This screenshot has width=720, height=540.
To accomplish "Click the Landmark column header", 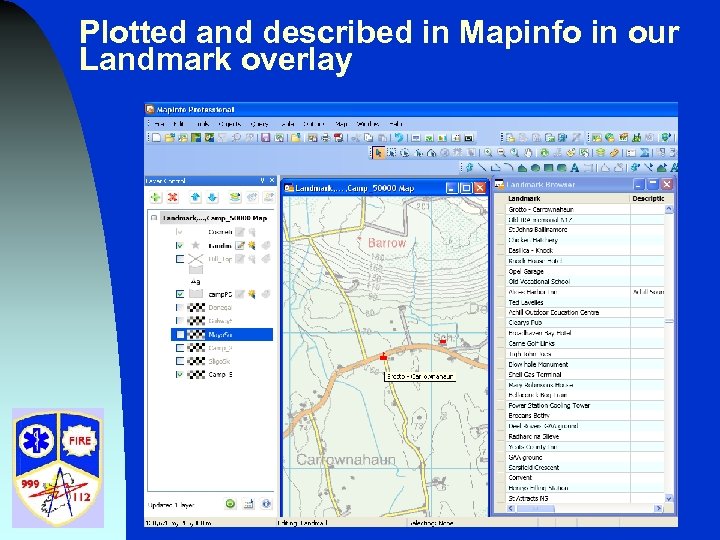I will pos(525,198).
